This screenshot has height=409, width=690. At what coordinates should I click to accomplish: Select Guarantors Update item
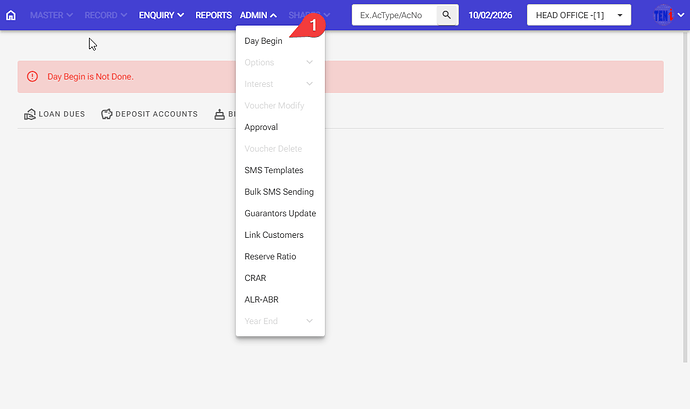280,213
